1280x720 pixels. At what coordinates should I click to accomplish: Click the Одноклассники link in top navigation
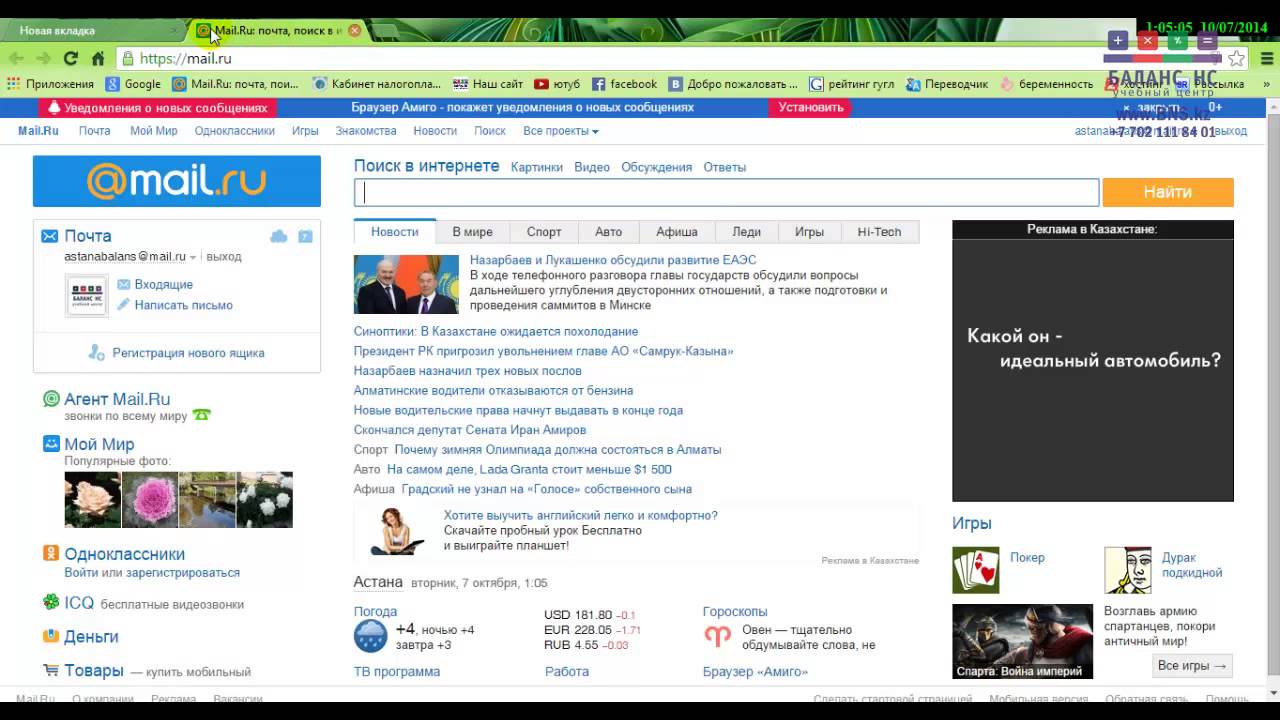click(235, 131)
